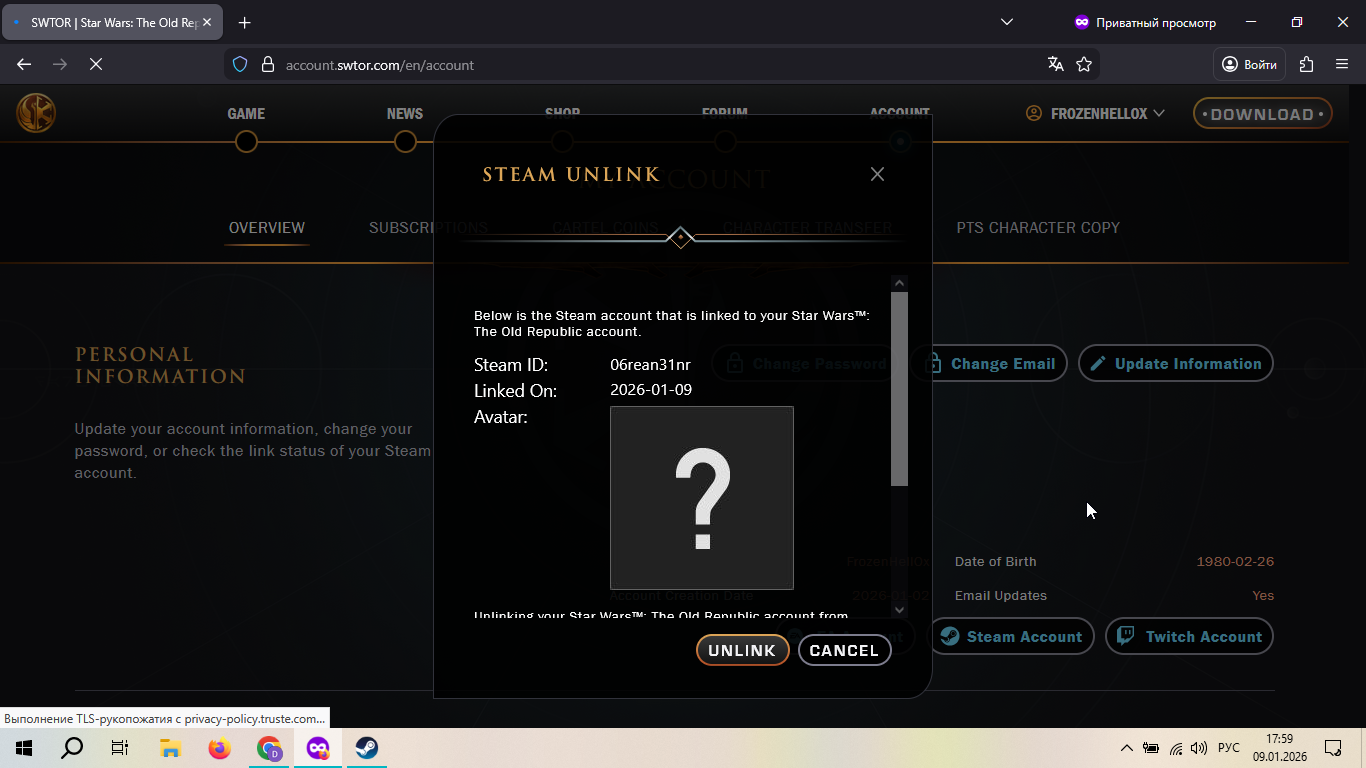Open the GAME navigation menu
Image resolution: width=1366 pixels, height=768 pixels.
[x=246, y=114]
